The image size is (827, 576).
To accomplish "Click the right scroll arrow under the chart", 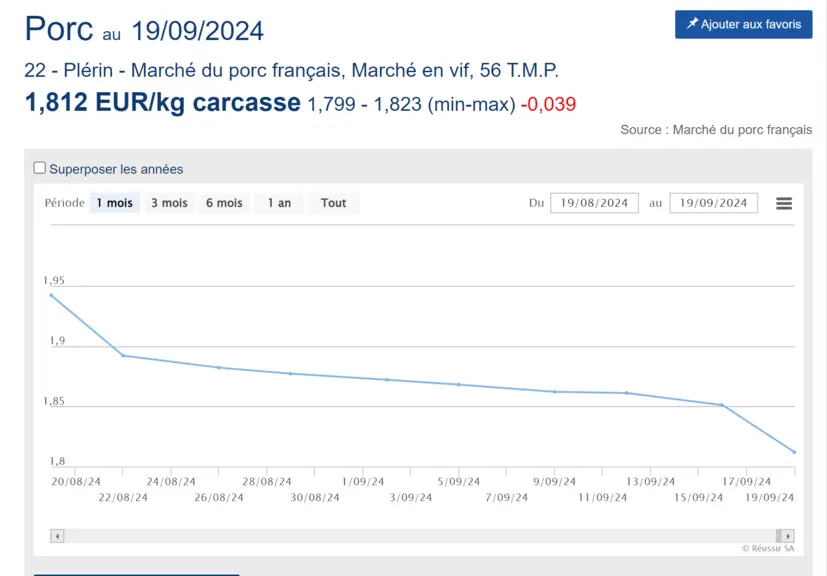I will 787,536.
